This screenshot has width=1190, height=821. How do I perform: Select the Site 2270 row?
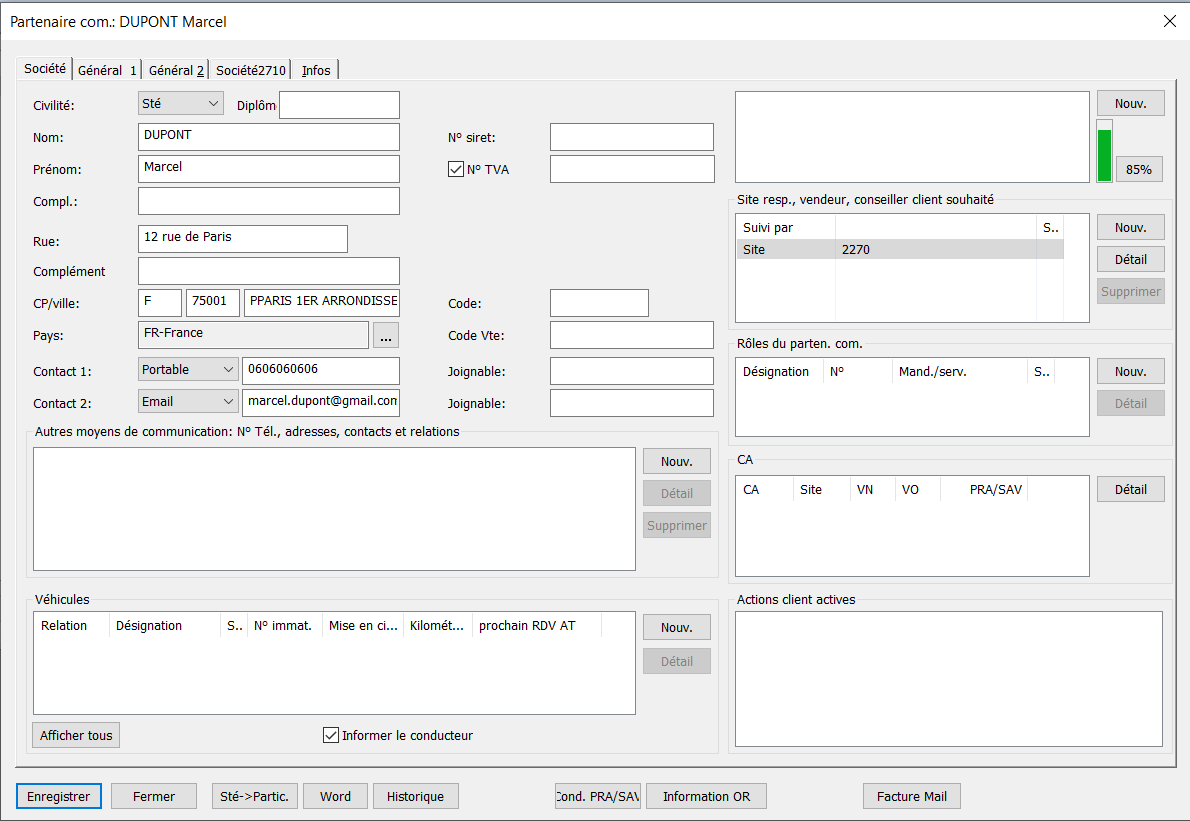click(900, 250)
